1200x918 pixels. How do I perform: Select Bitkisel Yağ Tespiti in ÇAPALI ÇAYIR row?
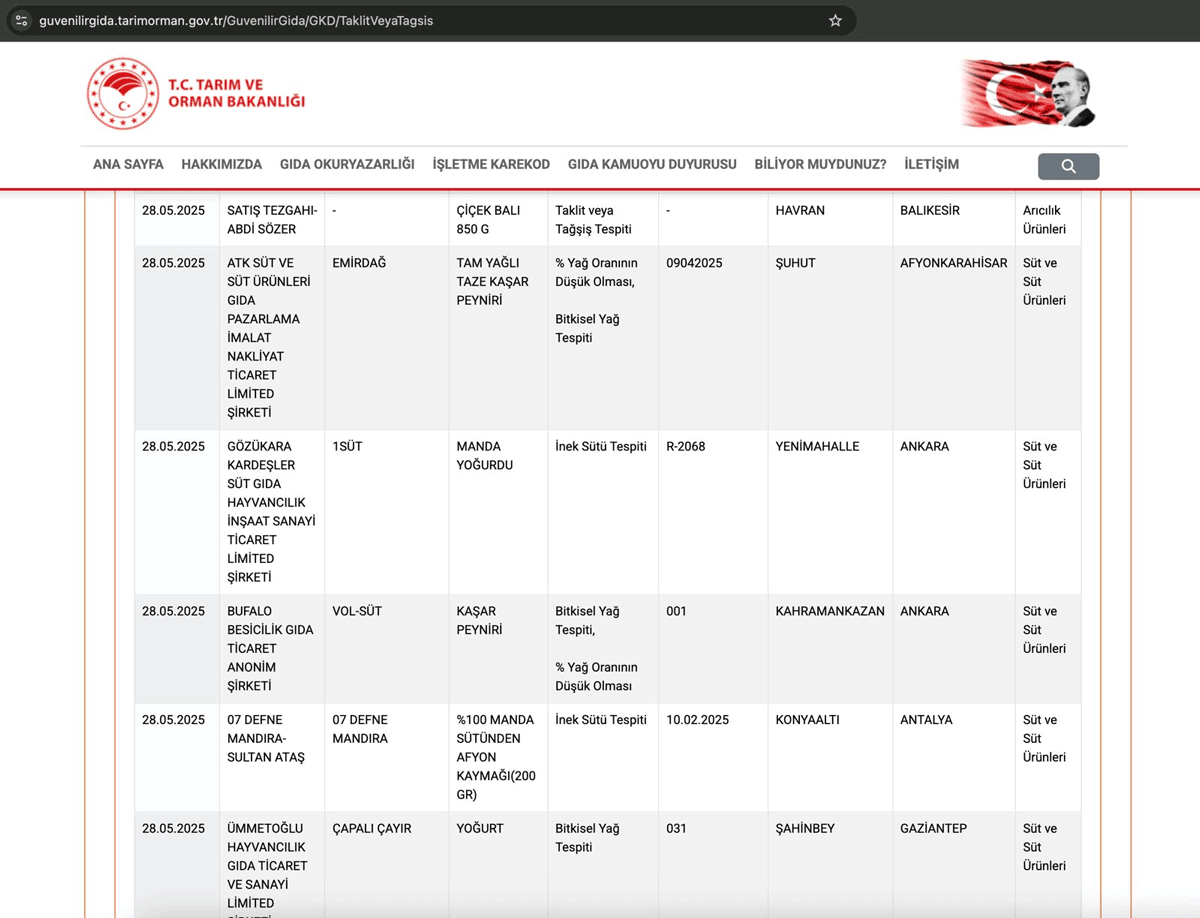(603, 865)
